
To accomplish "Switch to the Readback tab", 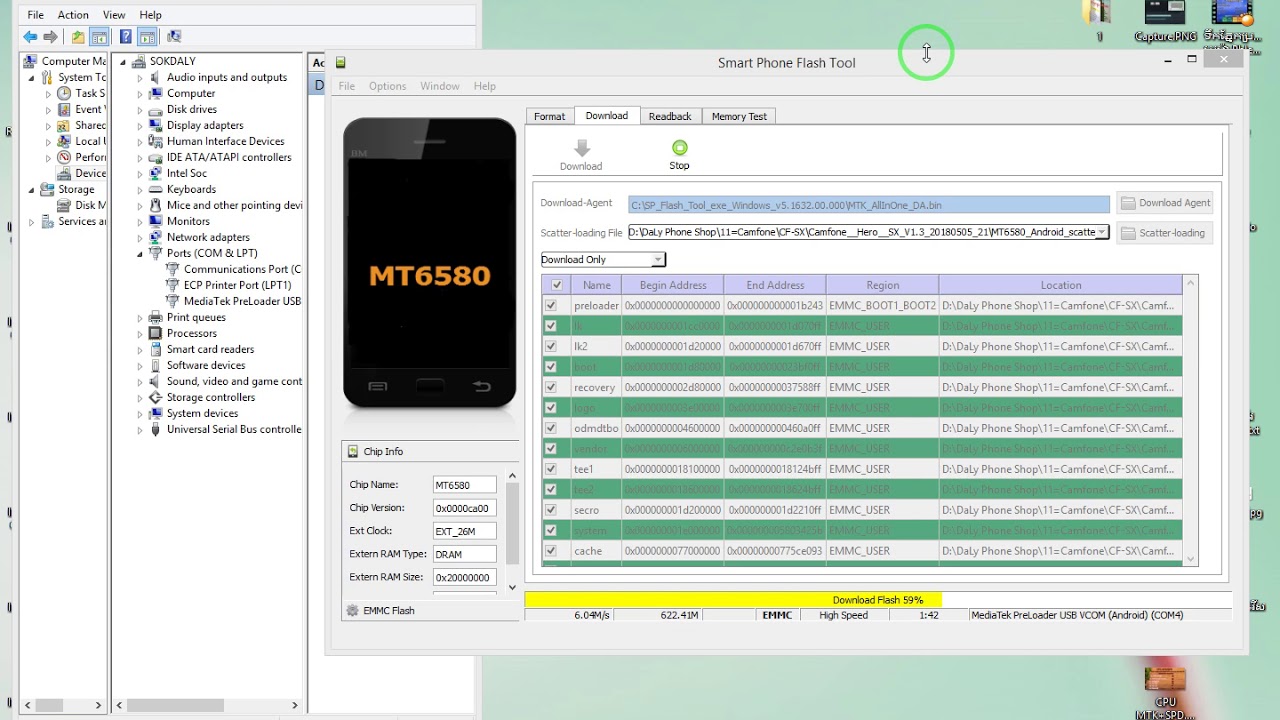I will point(670,117).
